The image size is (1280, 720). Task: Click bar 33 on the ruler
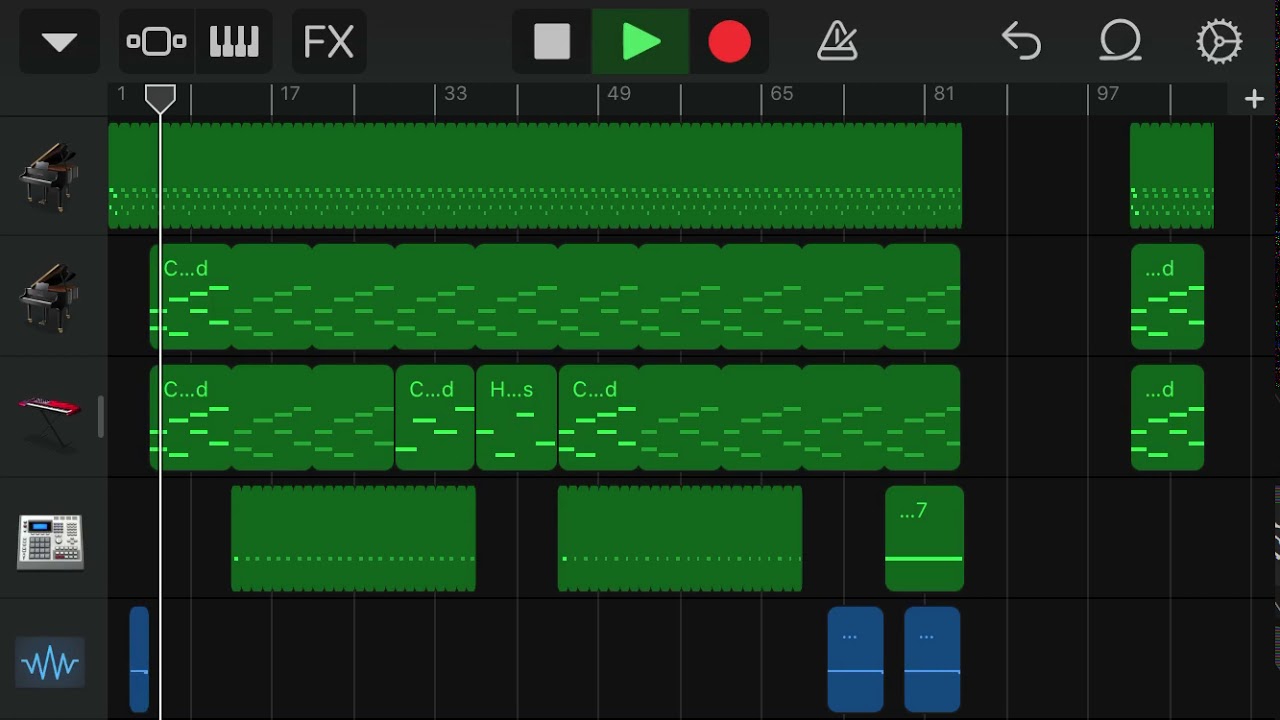coord(455,93)
